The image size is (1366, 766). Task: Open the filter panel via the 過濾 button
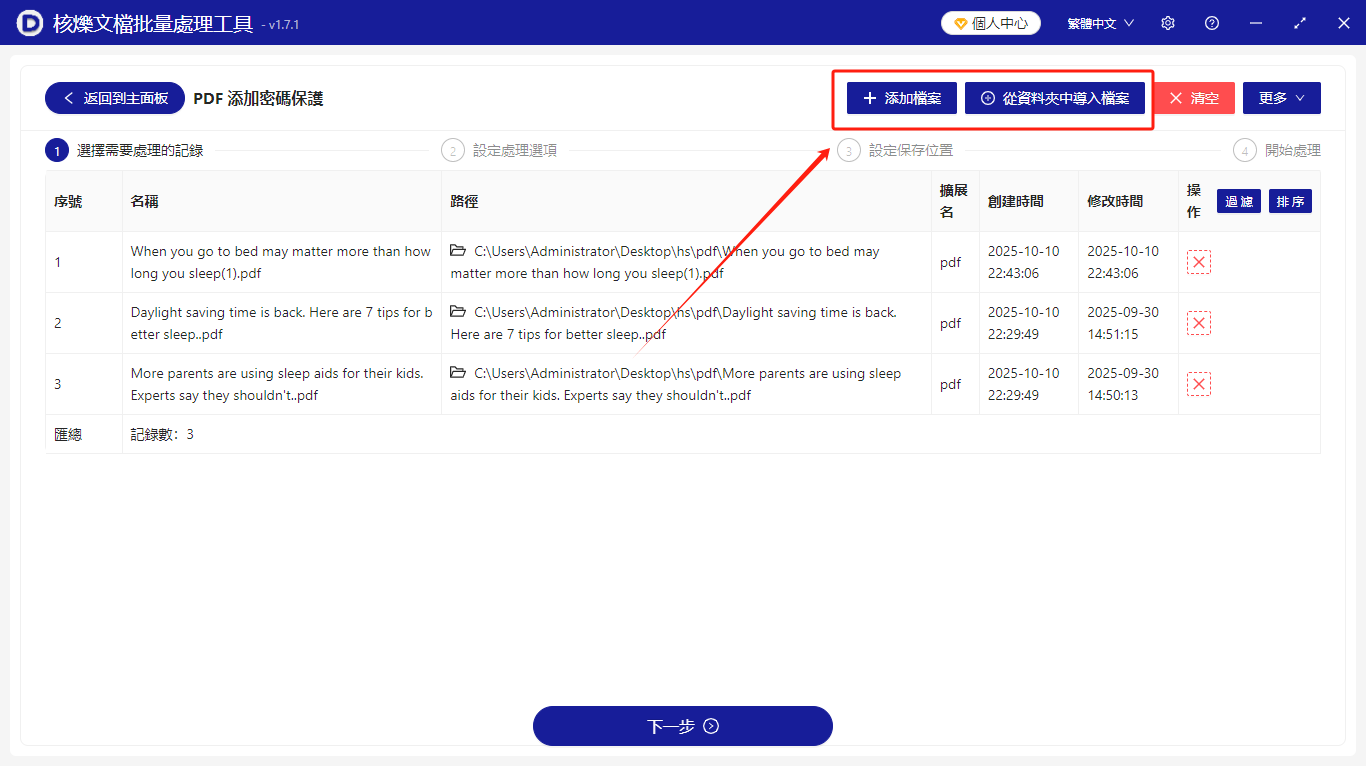pyautogui.click(x=1239, y=200)
